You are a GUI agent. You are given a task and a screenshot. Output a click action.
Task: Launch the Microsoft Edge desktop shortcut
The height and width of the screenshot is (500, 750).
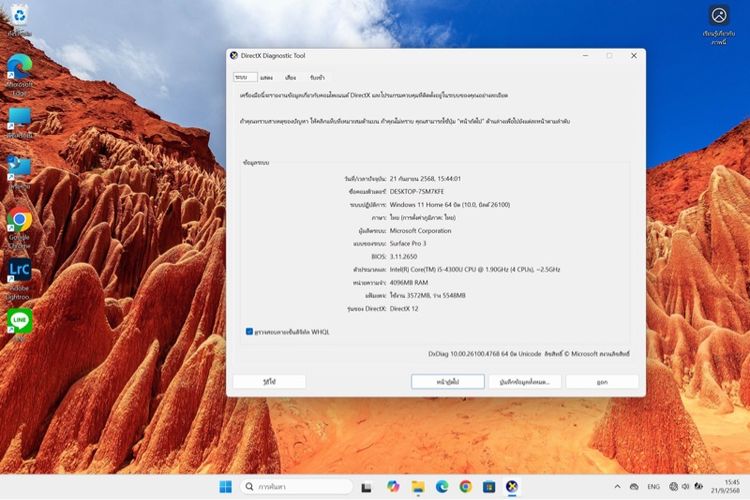click(x=20, y=73)
